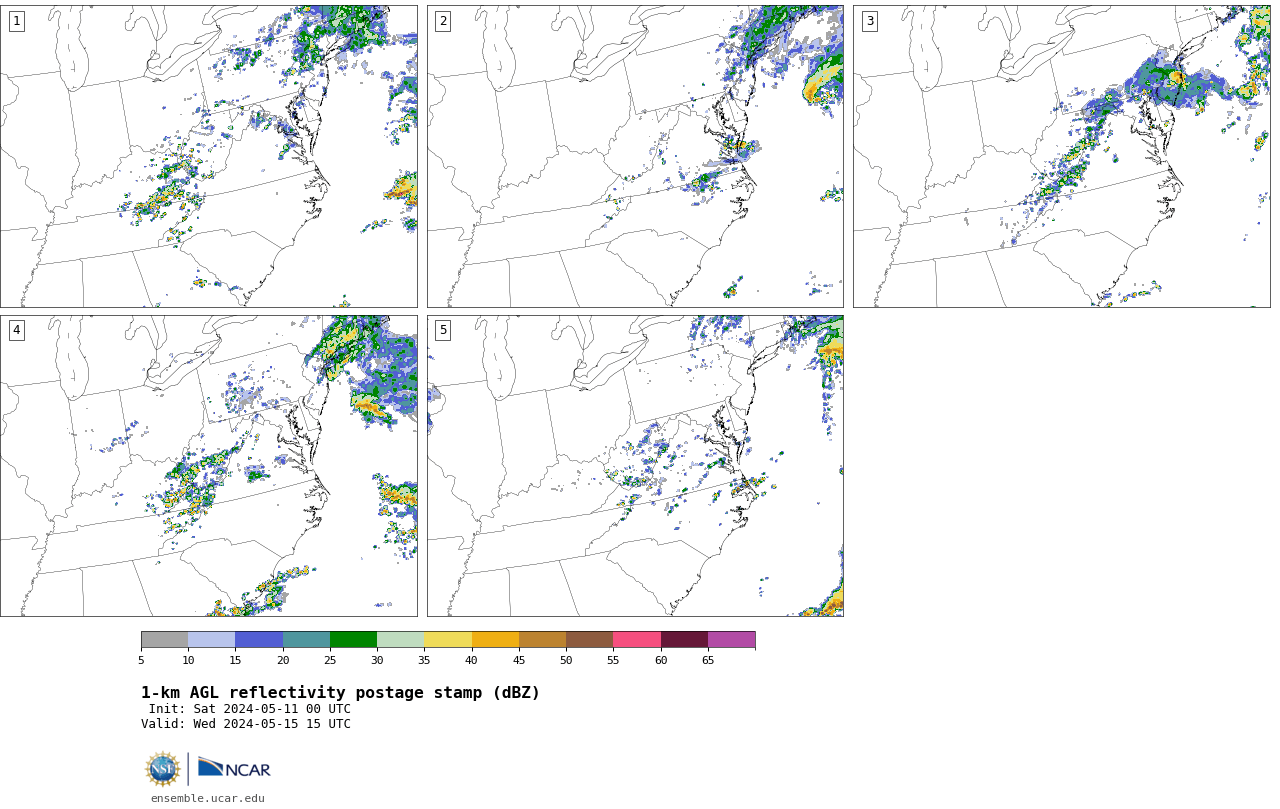Click the tan-brown 45-50 dBZ swatch
The width and height of the screenshot is (1280, 809).
point(542,640)
